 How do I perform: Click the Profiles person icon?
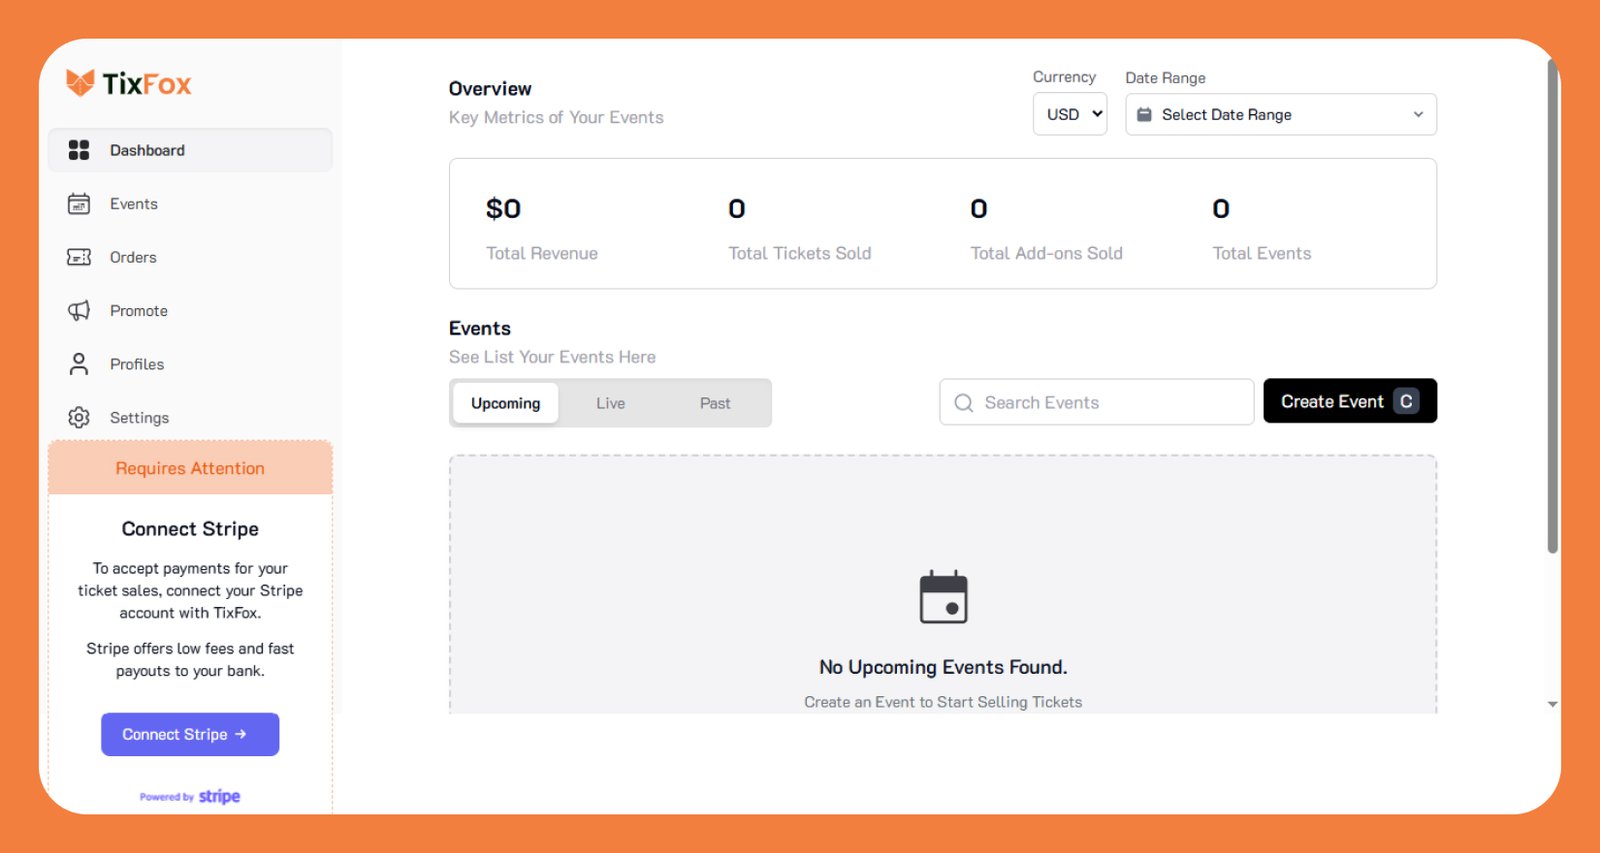coord(79,364)
